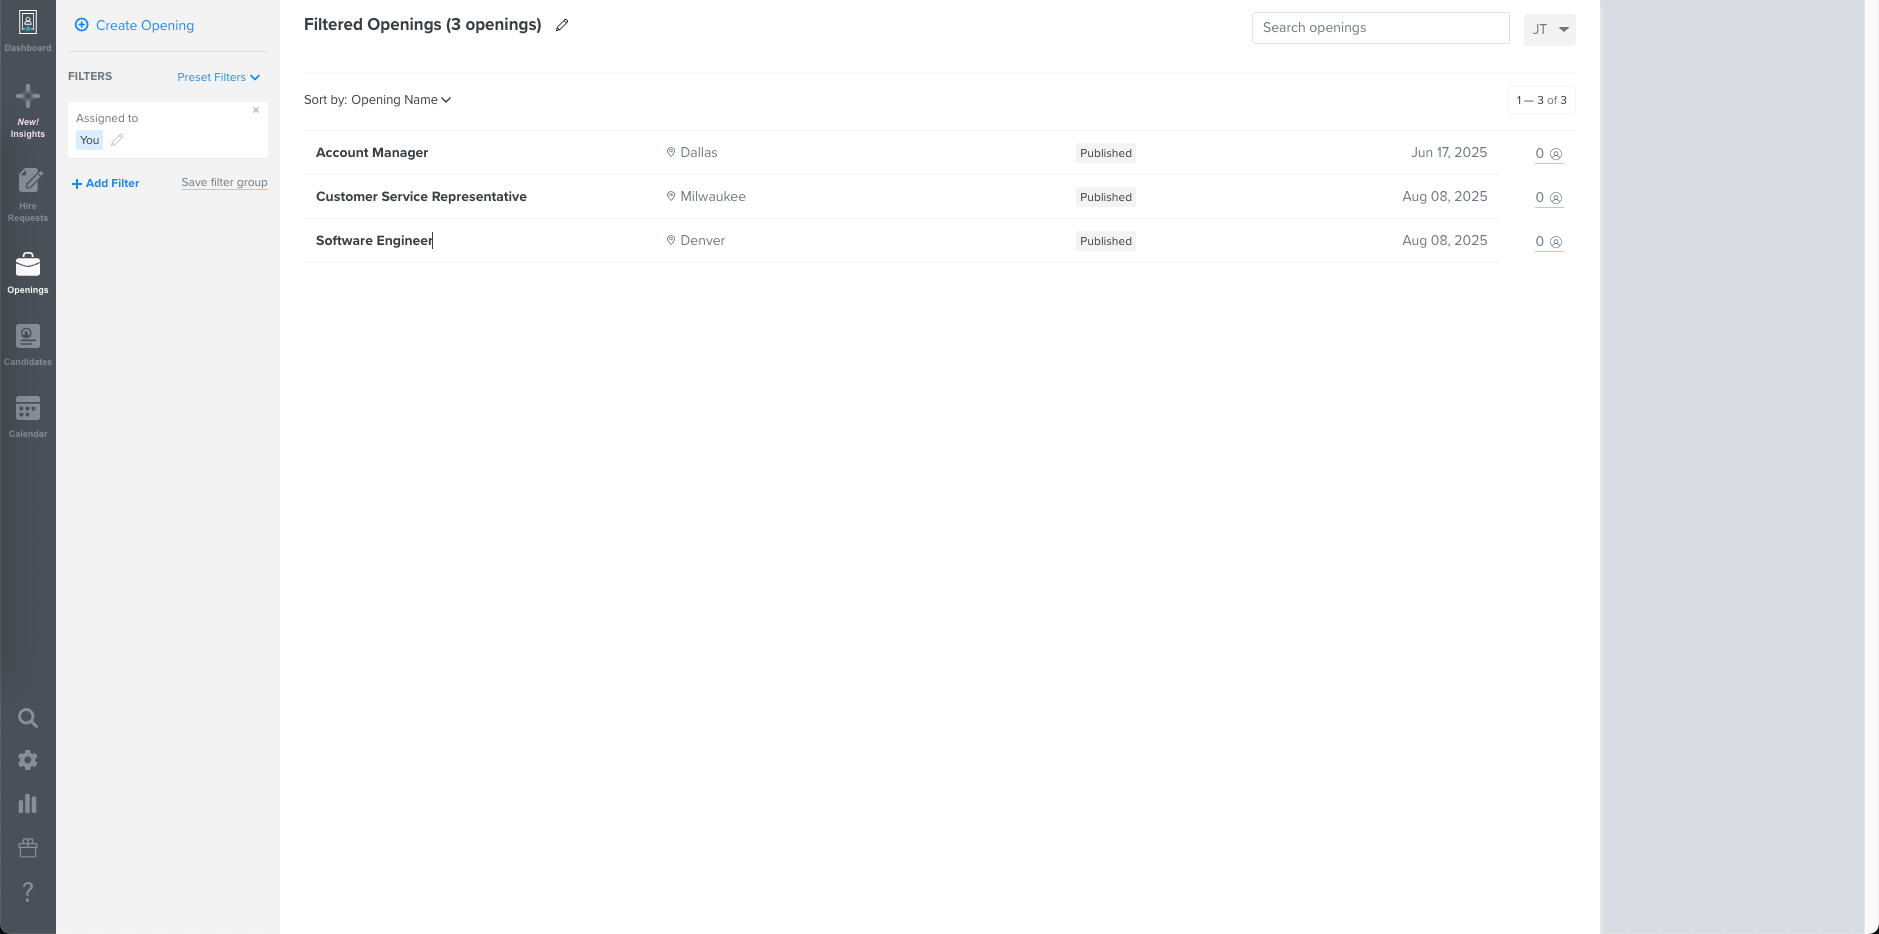Click the Milwaukee location pin icon
Screen dimensions: 1879x934
click(x=671, y=196)
